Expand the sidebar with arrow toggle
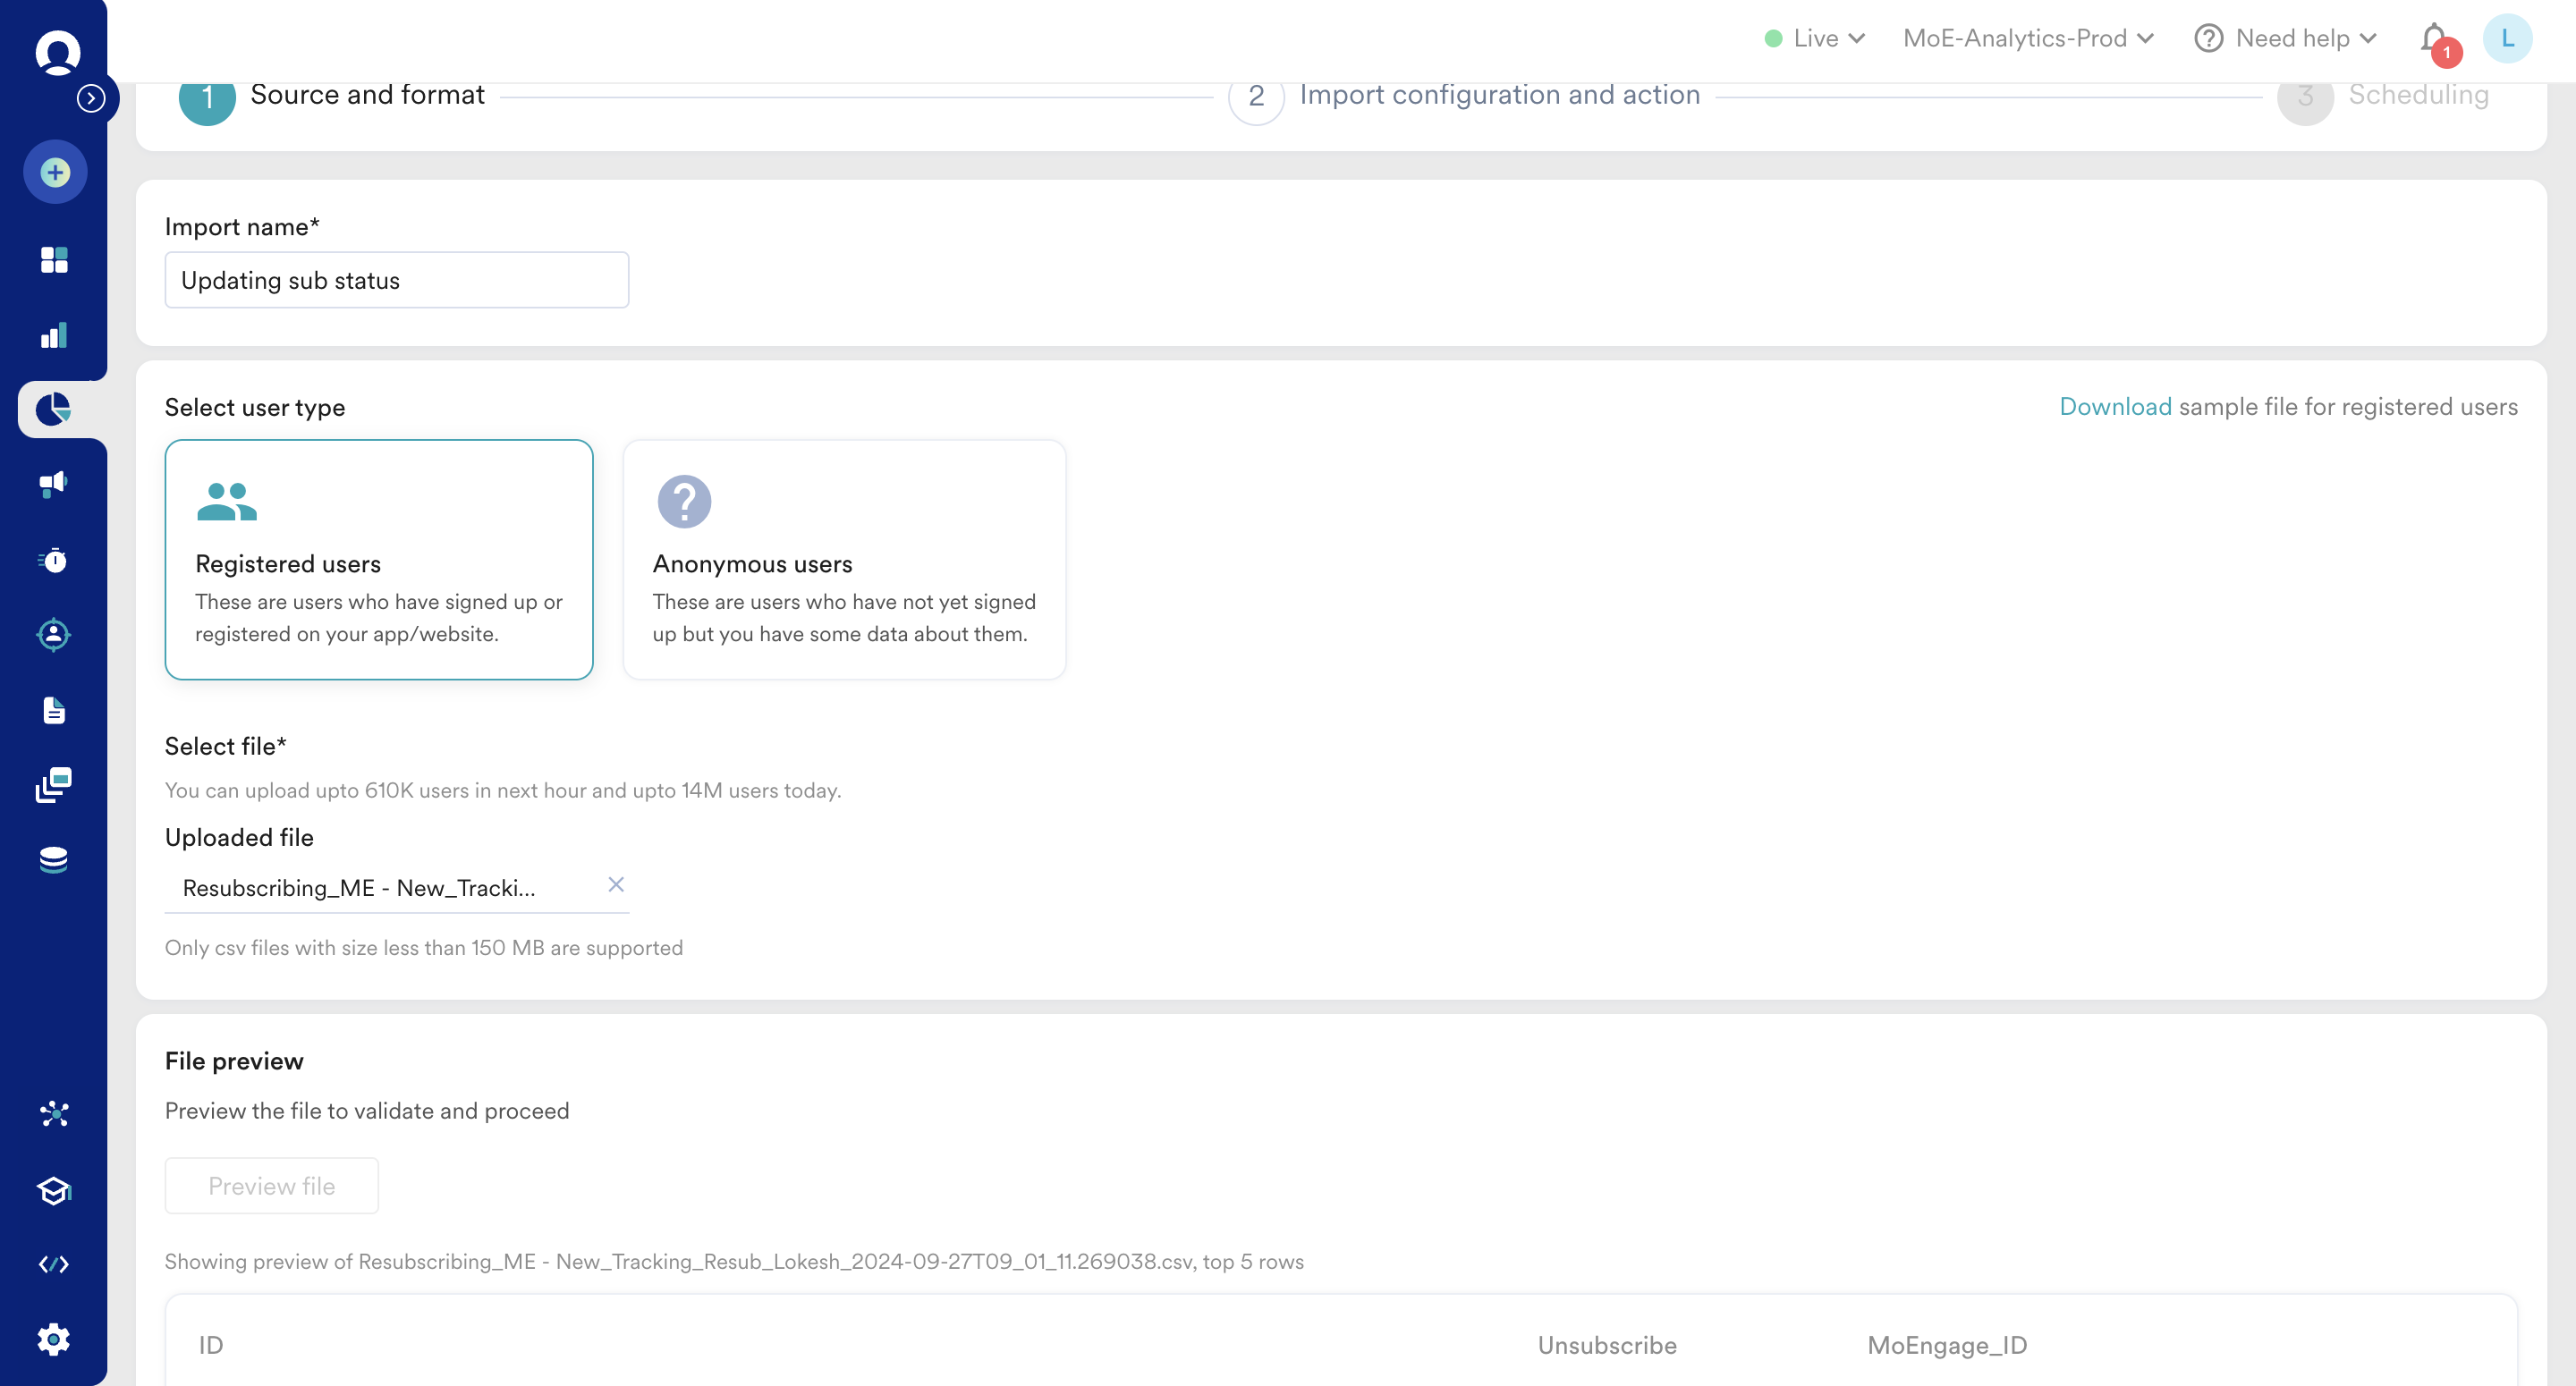2576x1386 pixels. pyautogui.click(x=91, y=98)
